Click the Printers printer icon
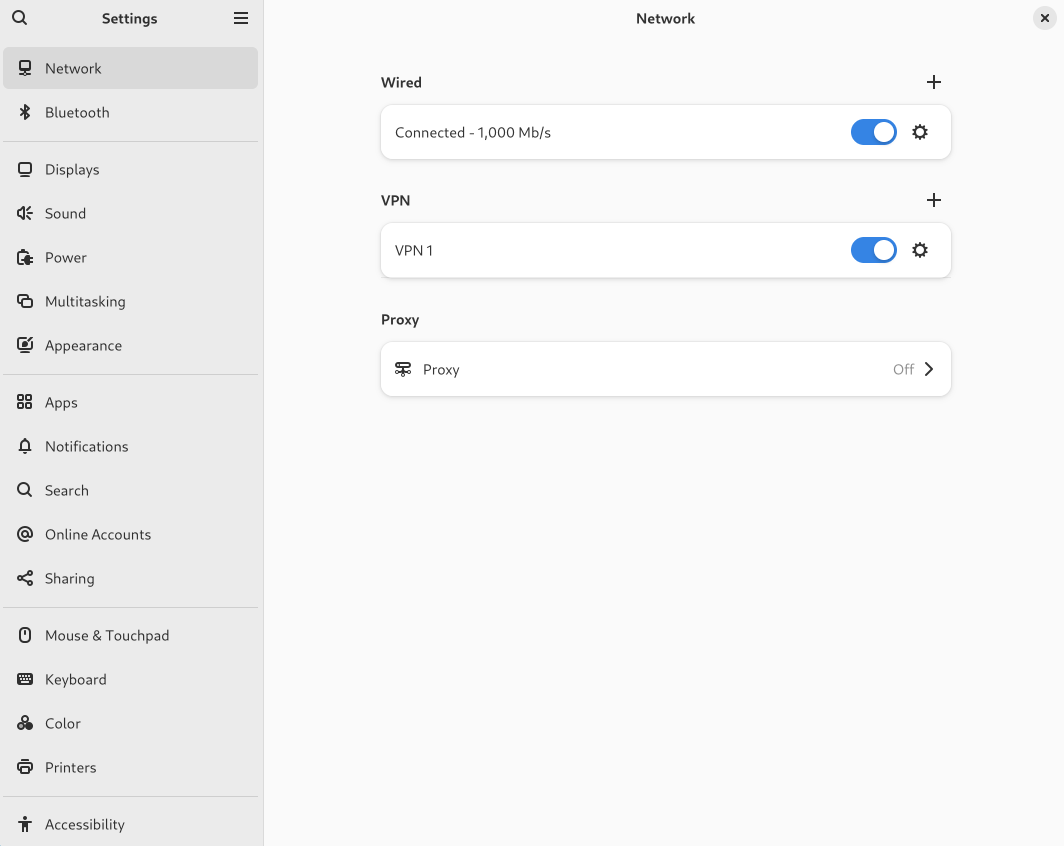The height and width of the screenshot is (846, 1064). click(x=25, y=767)
